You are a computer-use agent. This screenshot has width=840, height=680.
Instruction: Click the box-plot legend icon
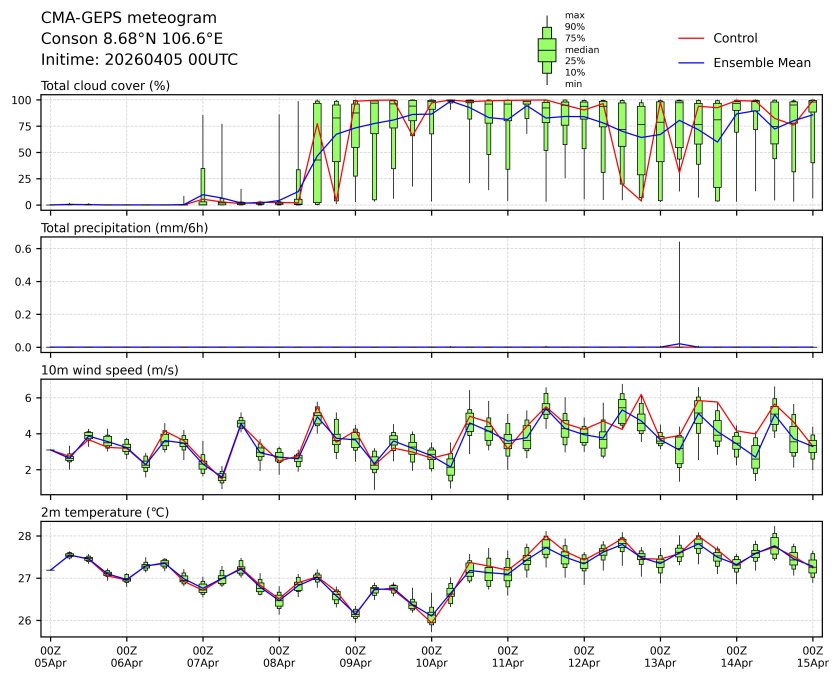tap(547, 50)
